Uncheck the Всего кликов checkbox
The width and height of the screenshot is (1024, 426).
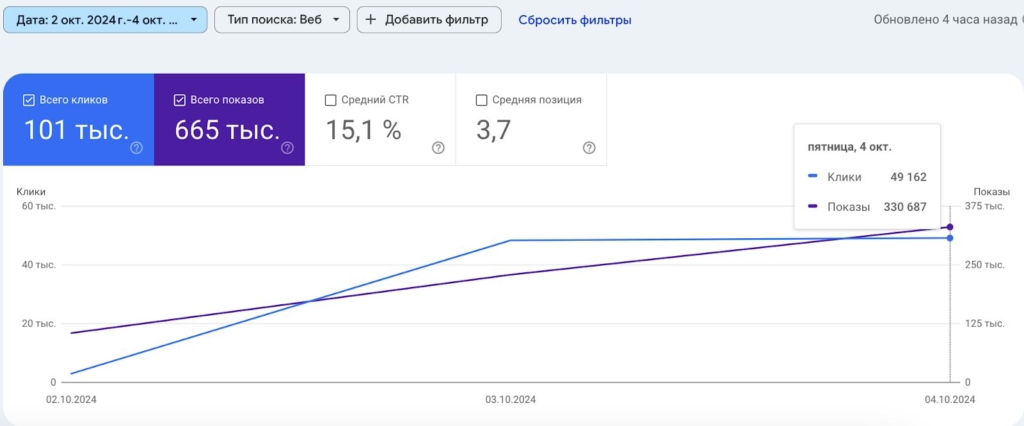point(29,100)
